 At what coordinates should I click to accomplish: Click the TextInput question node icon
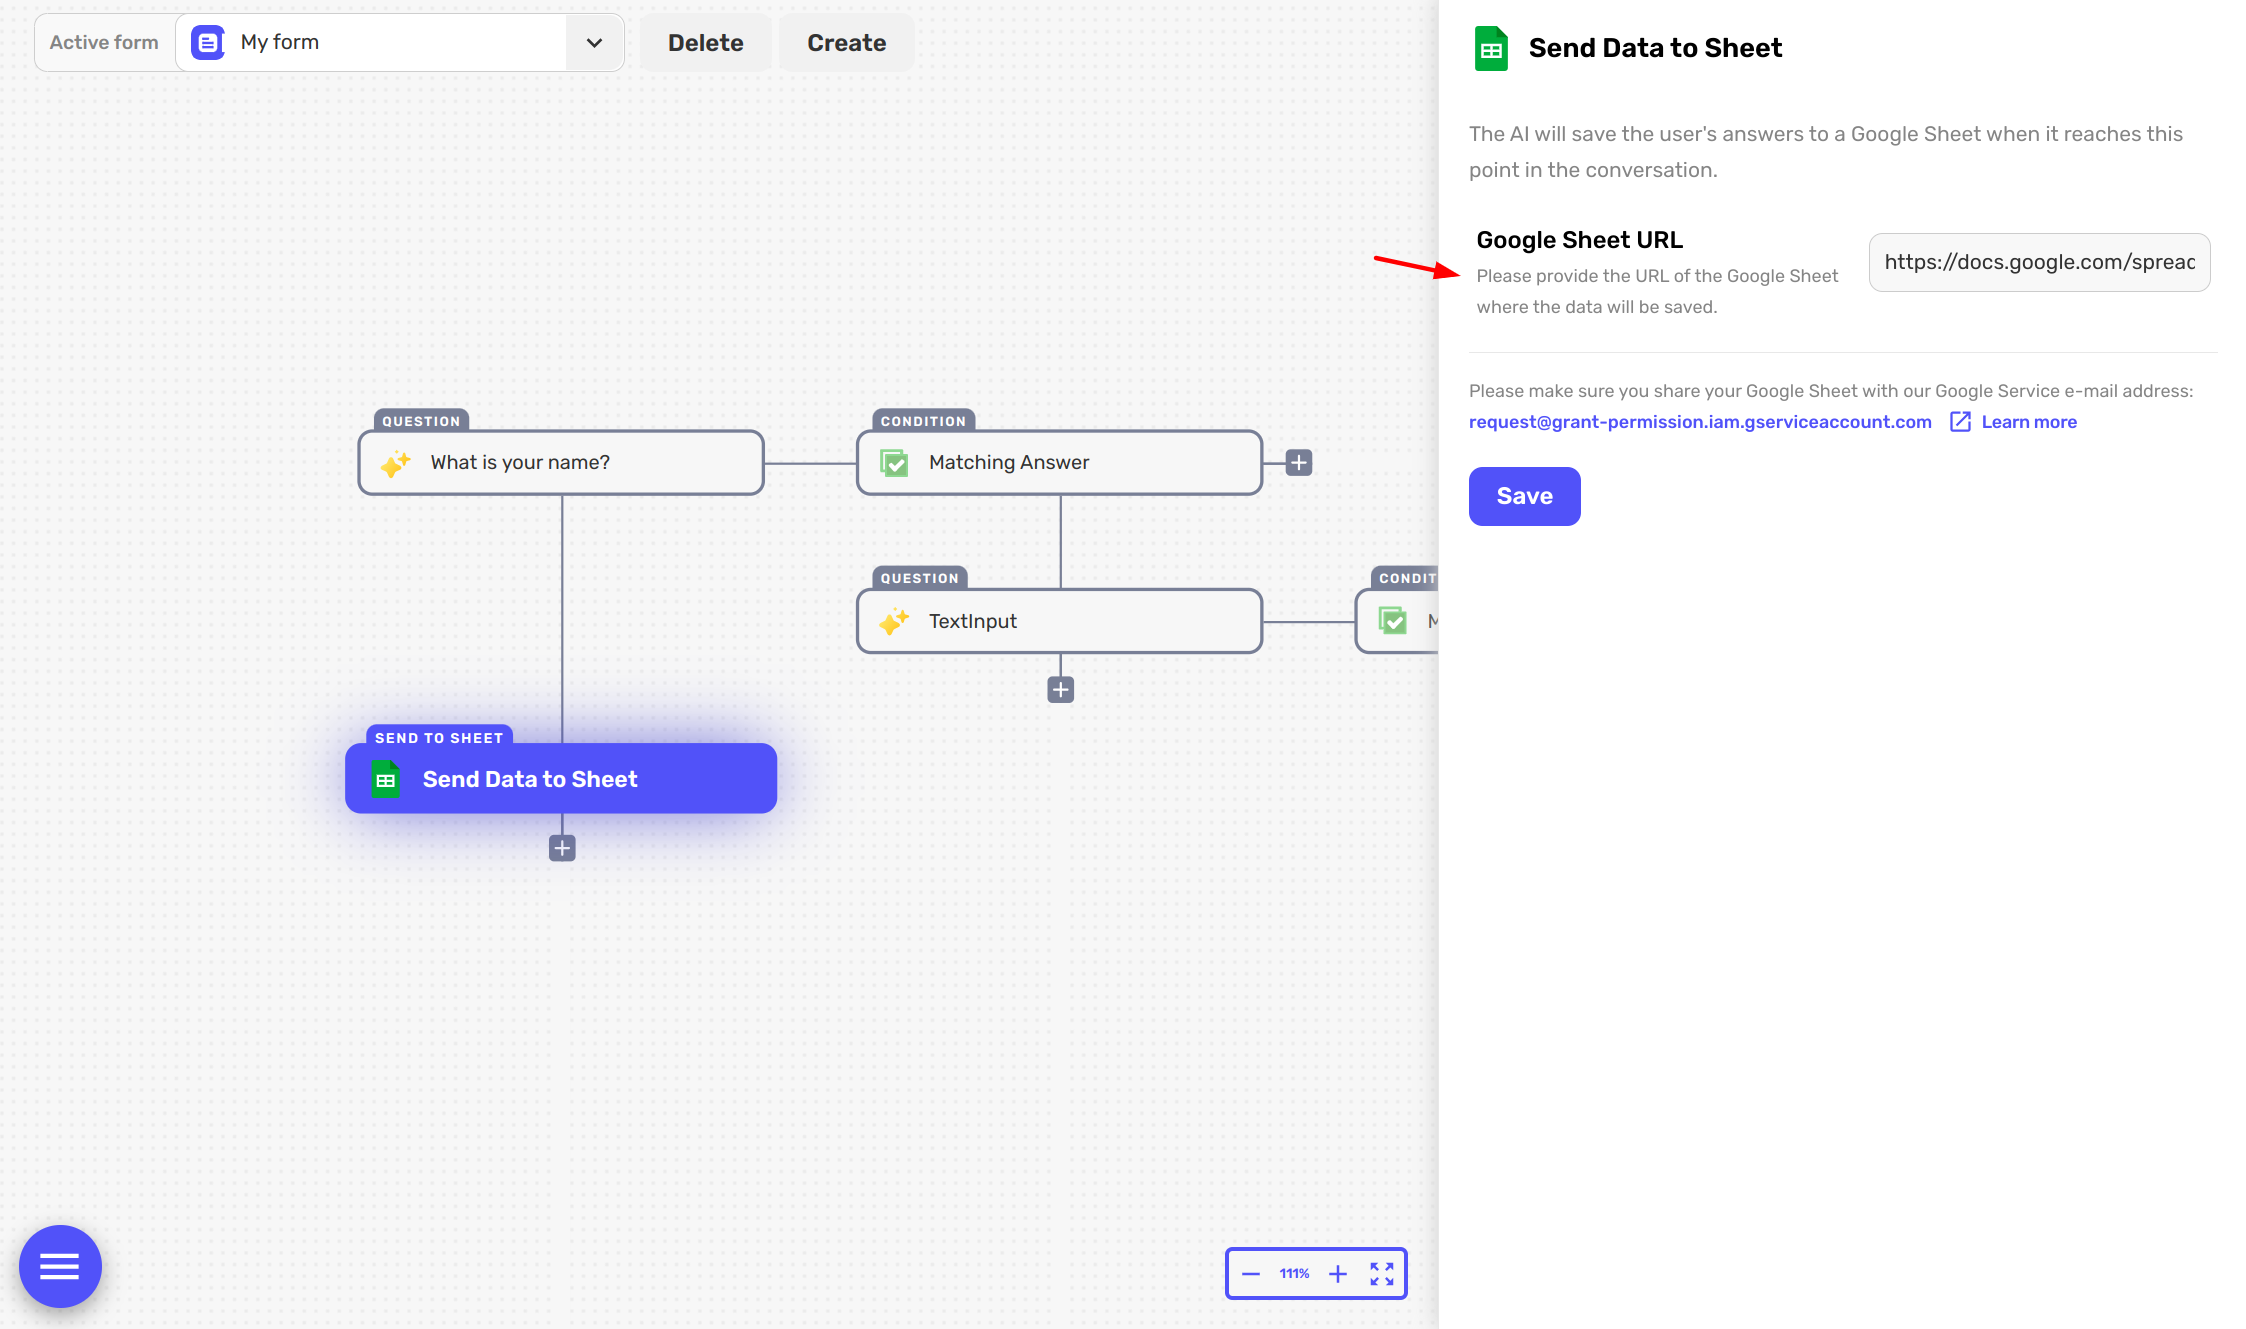894,620
